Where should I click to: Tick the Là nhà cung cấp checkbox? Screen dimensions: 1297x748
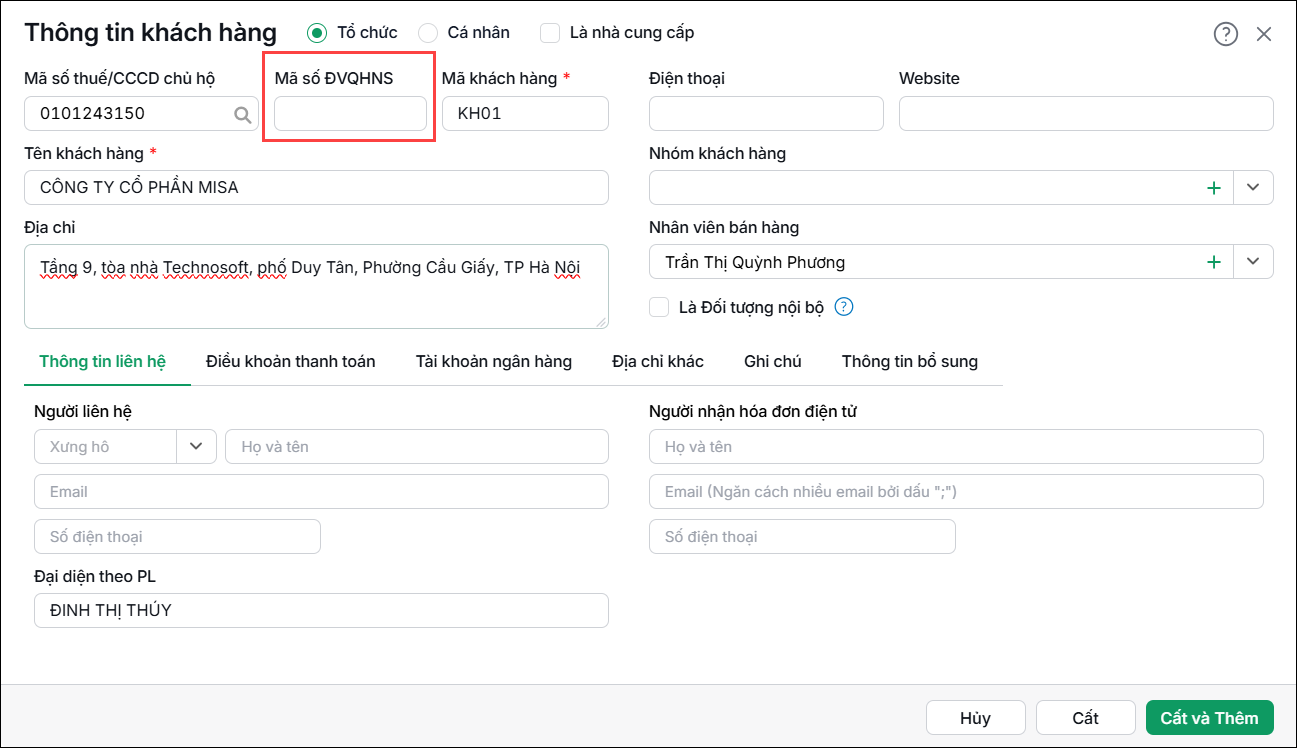coord(550,33)
